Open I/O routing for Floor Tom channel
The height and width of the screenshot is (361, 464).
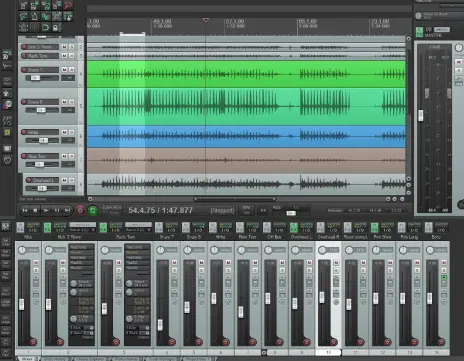[x=253, y=230]
